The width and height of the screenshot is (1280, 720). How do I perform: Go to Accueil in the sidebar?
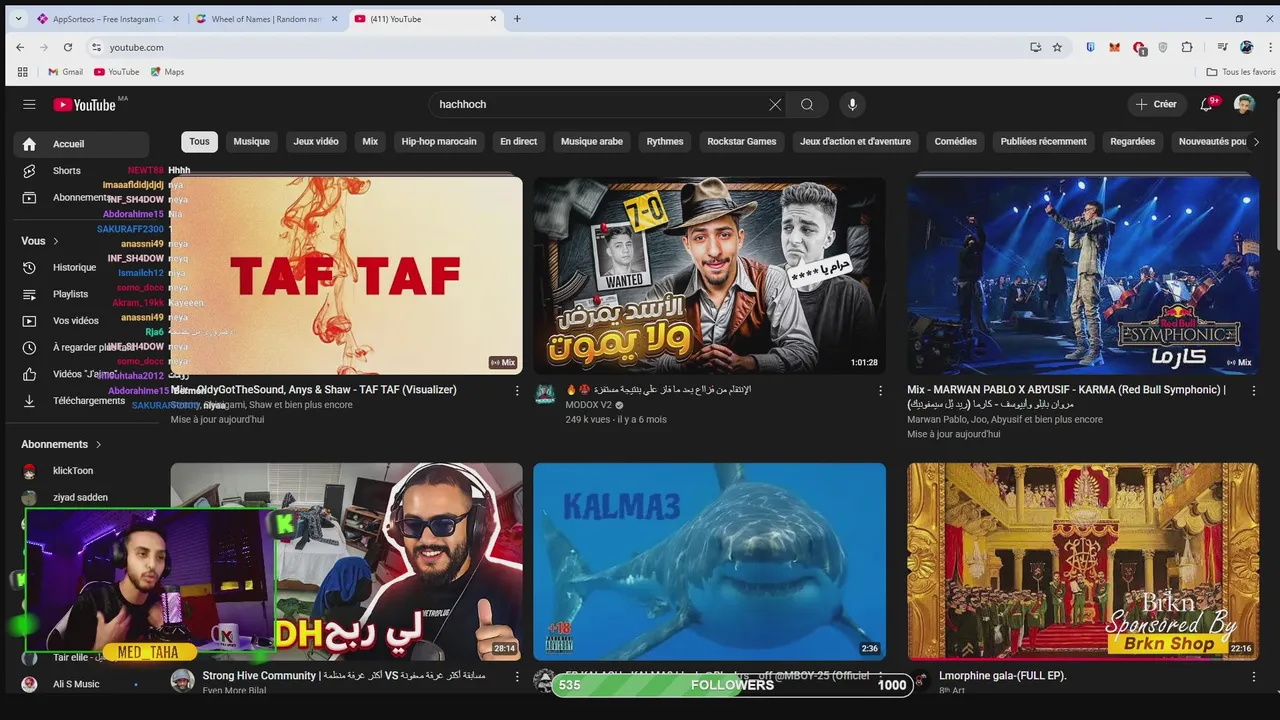pos(82,144)
